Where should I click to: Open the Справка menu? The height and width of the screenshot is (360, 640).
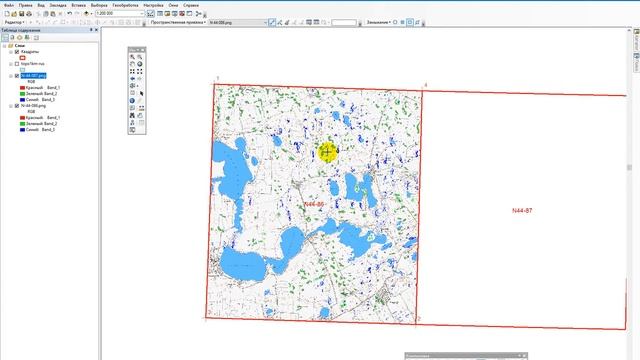191,5
